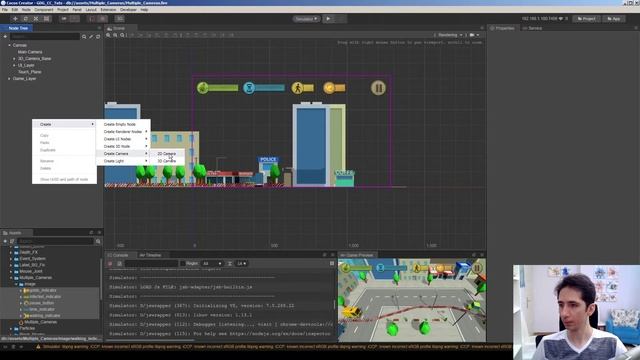
Task: Open Create Renderer Nodes submenu
Action: (x=123, y=132)
